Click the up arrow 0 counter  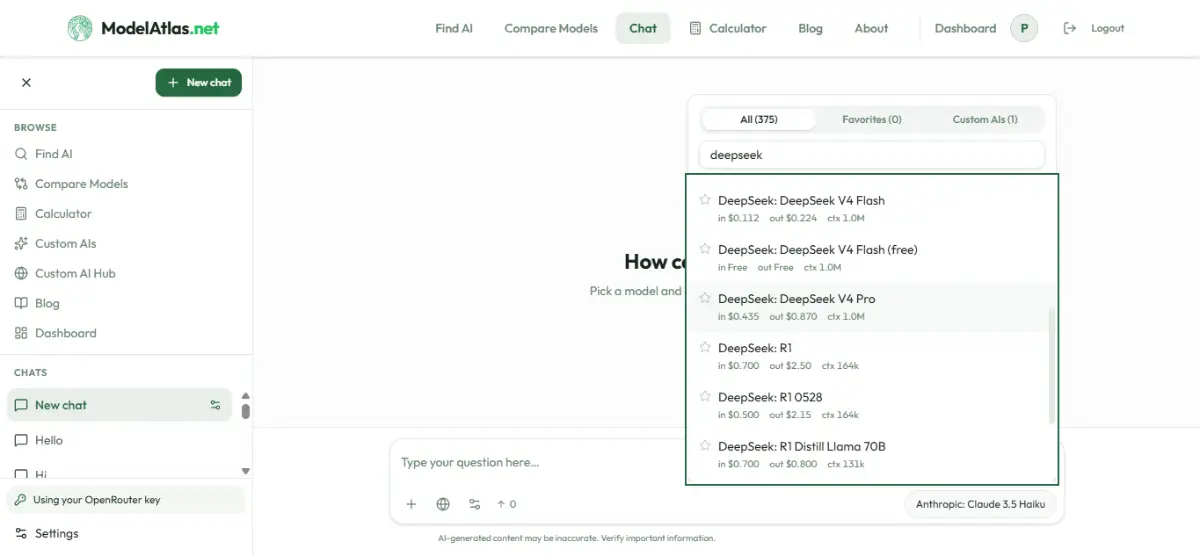[507, 504]
